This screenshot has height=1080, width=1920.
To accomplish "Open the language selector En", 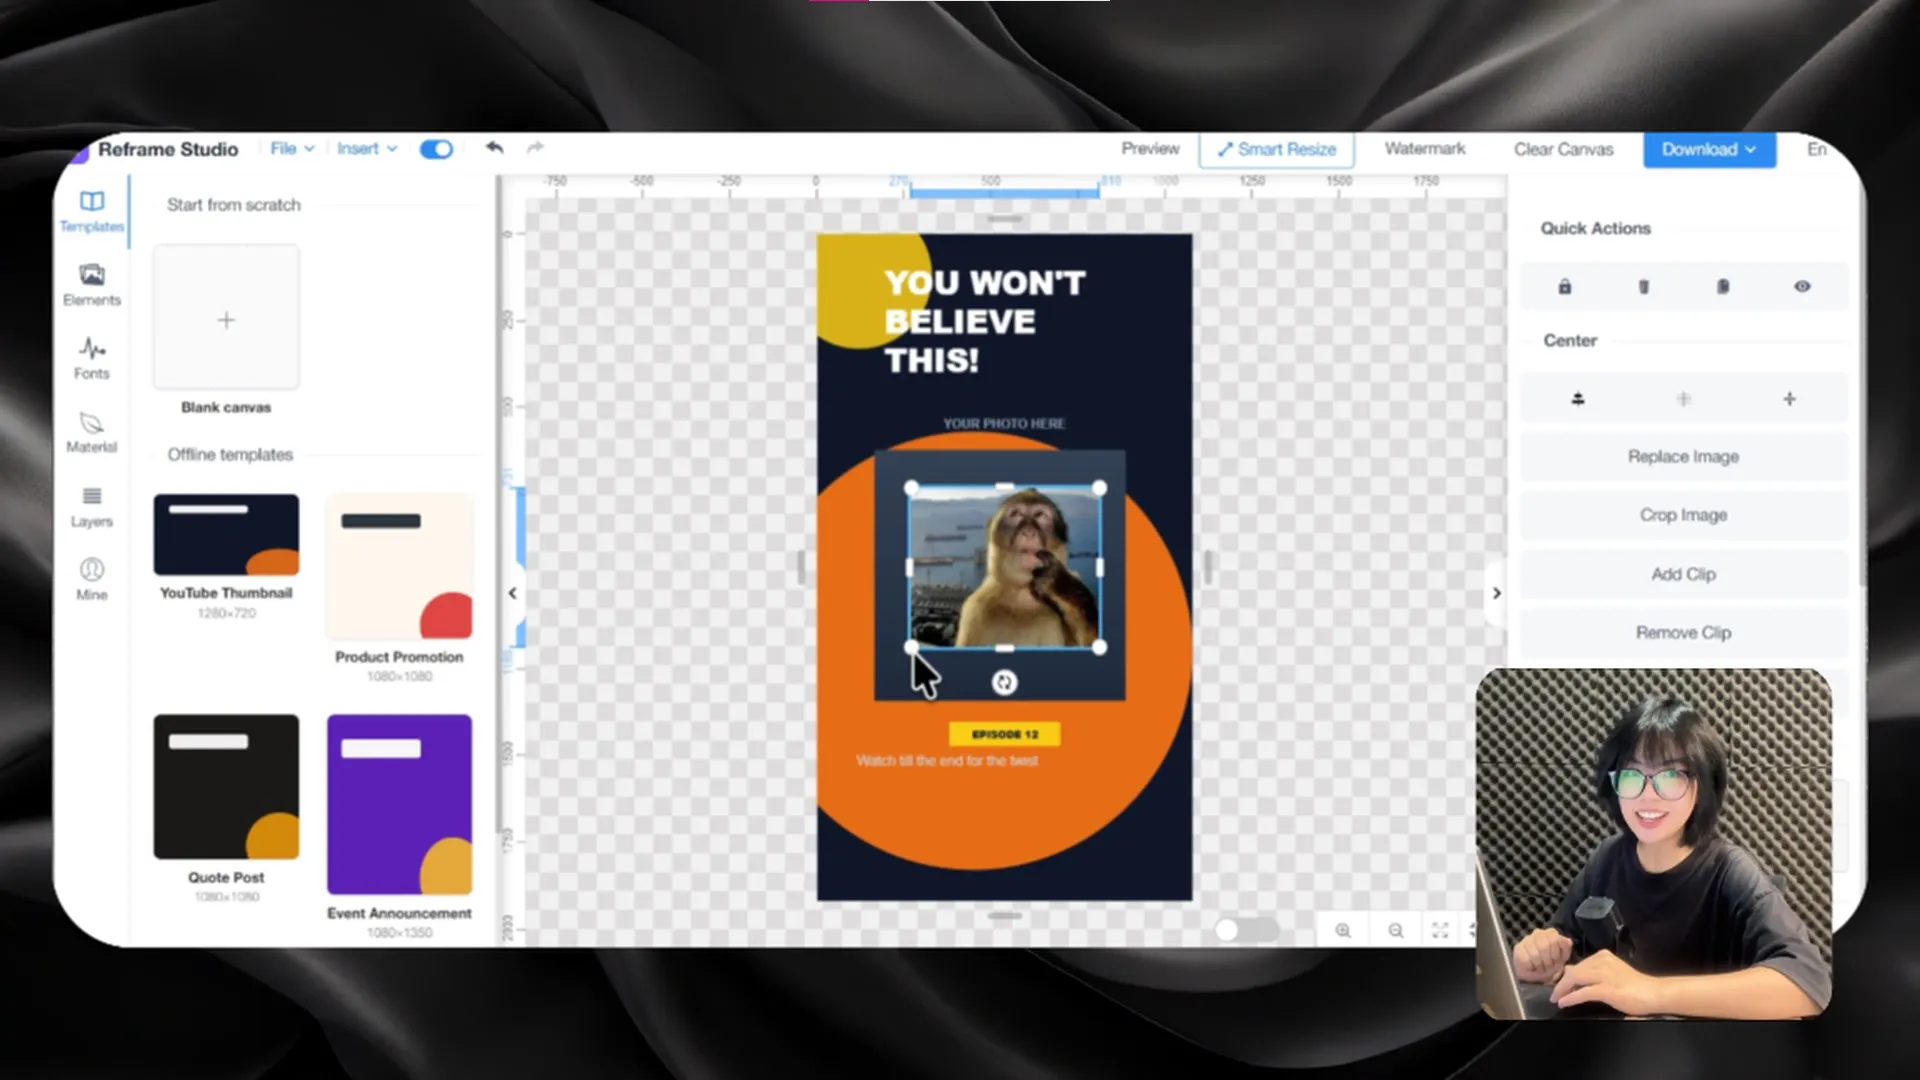I will (x=1817, y=149).
